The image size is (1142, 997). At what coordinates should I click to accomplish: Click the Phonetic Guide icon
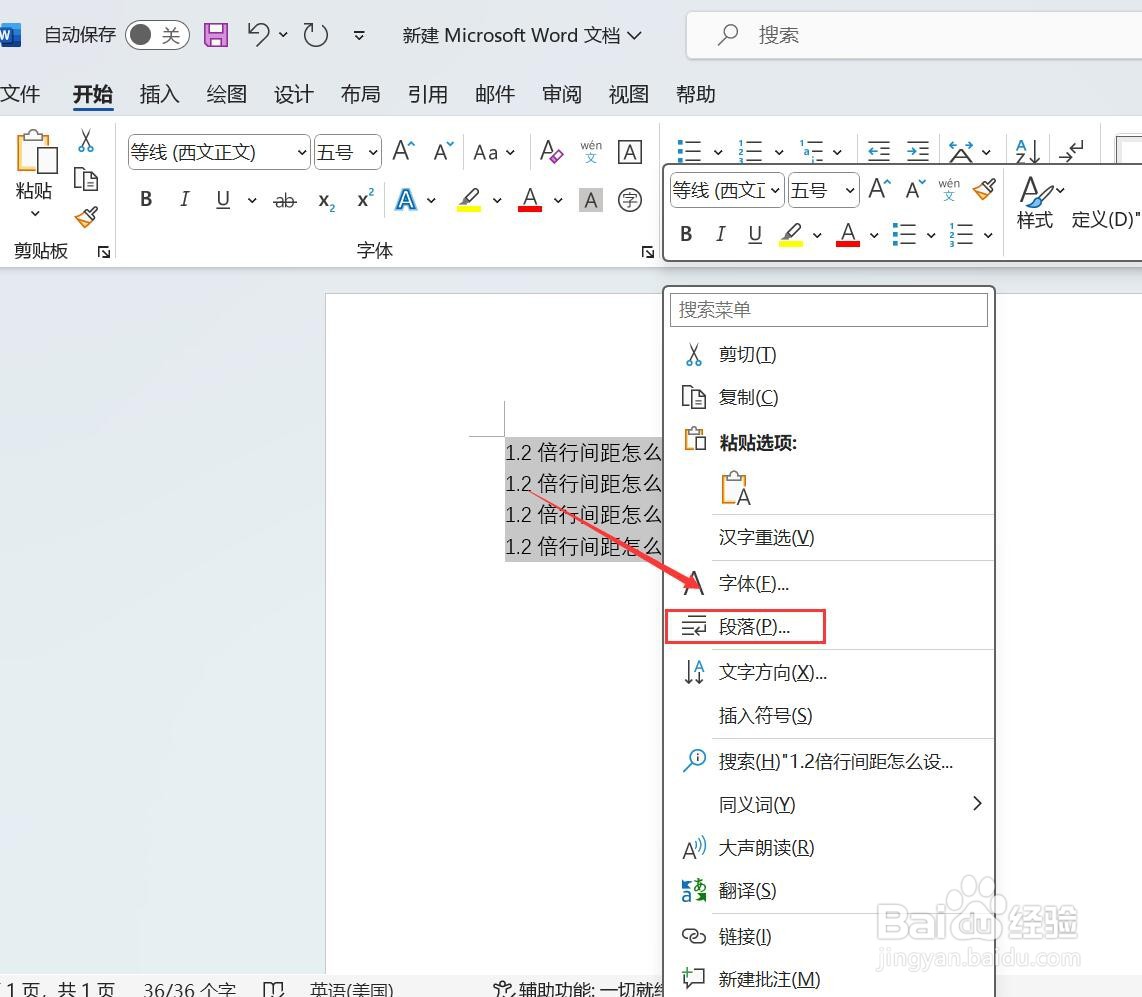pyautogui.click(x=591, y=151)
